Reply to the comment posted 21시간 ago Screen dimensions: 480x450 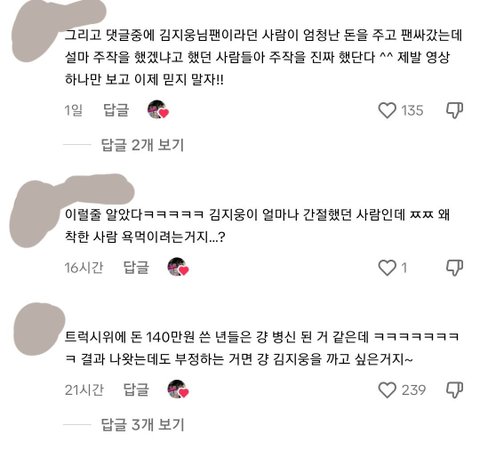click(x=136, y=390)
